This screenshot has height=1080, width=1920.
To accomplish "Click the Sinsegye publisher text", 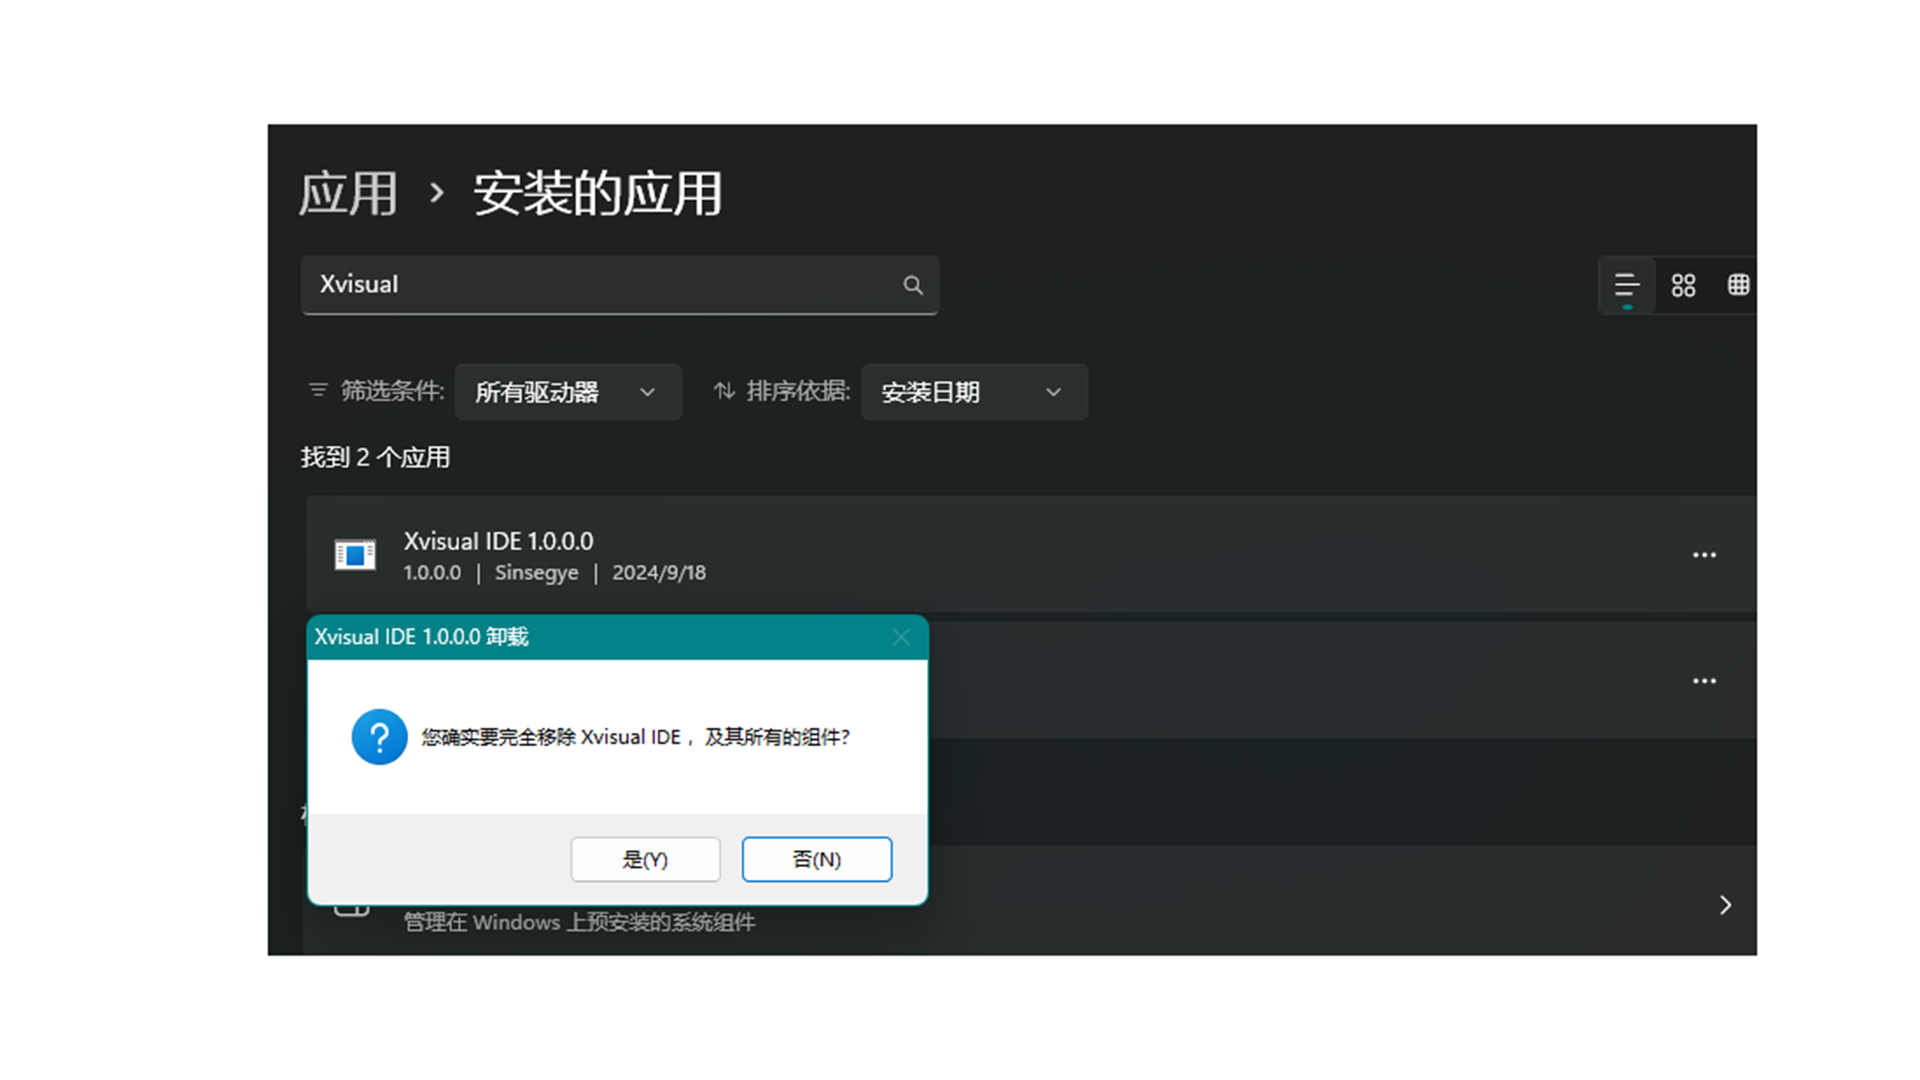I will 536,573.
